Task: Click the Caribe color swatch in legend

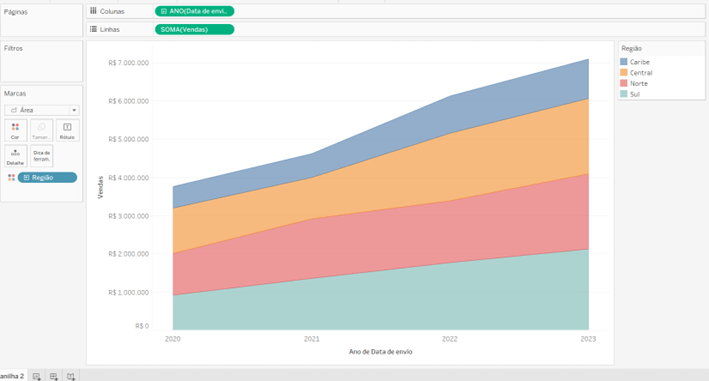Action: pos(624,61)
